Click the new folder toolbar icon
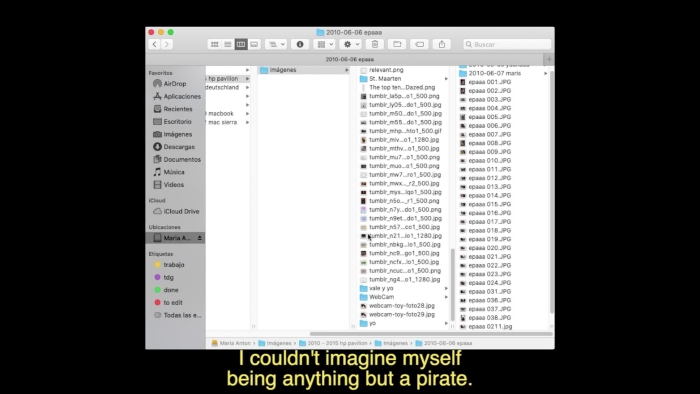 pyautogui.click(x=397, y=44)
